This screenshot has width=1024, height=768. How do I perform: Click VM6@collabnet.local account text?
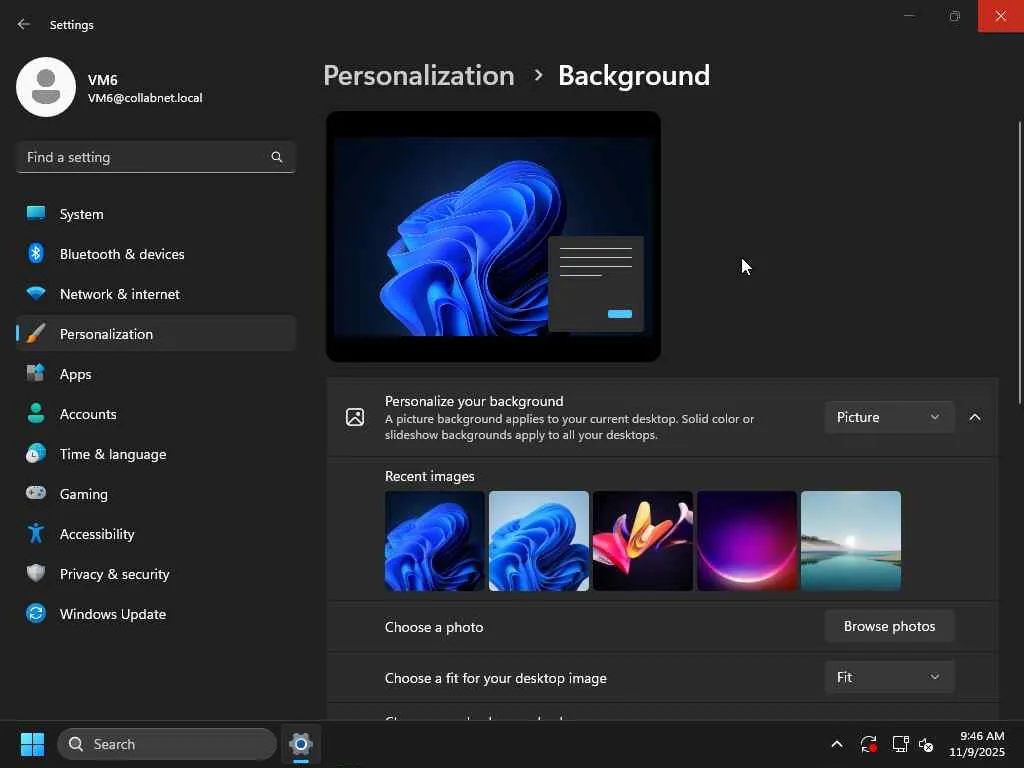click(145, 98)
